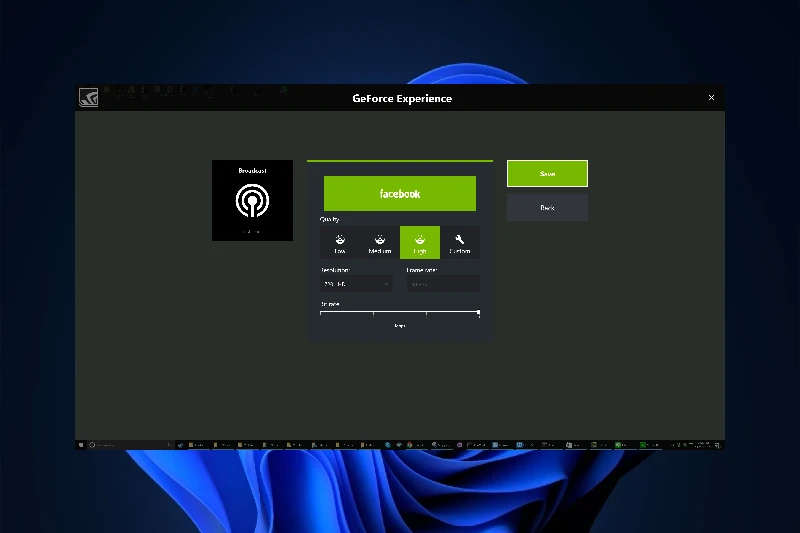The width and height of the screenshot is (800, 533).
Task: Choose the High quality preset
Action: point(420,242)
